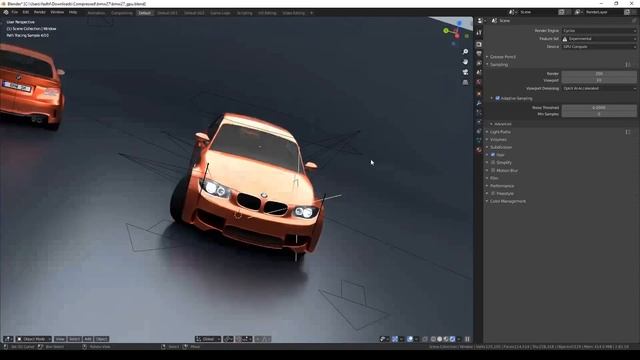Open the viewport Select menu
640x360 pixels.
pos(74,339)
